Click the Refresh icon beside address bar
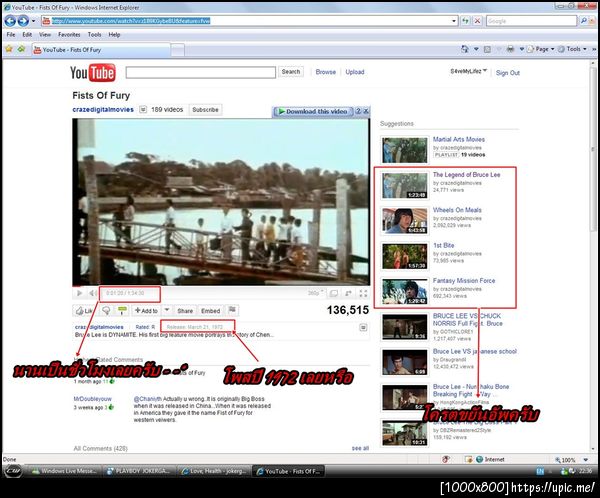Viewport: 600px width, 498px height. [x=465, y=21]
